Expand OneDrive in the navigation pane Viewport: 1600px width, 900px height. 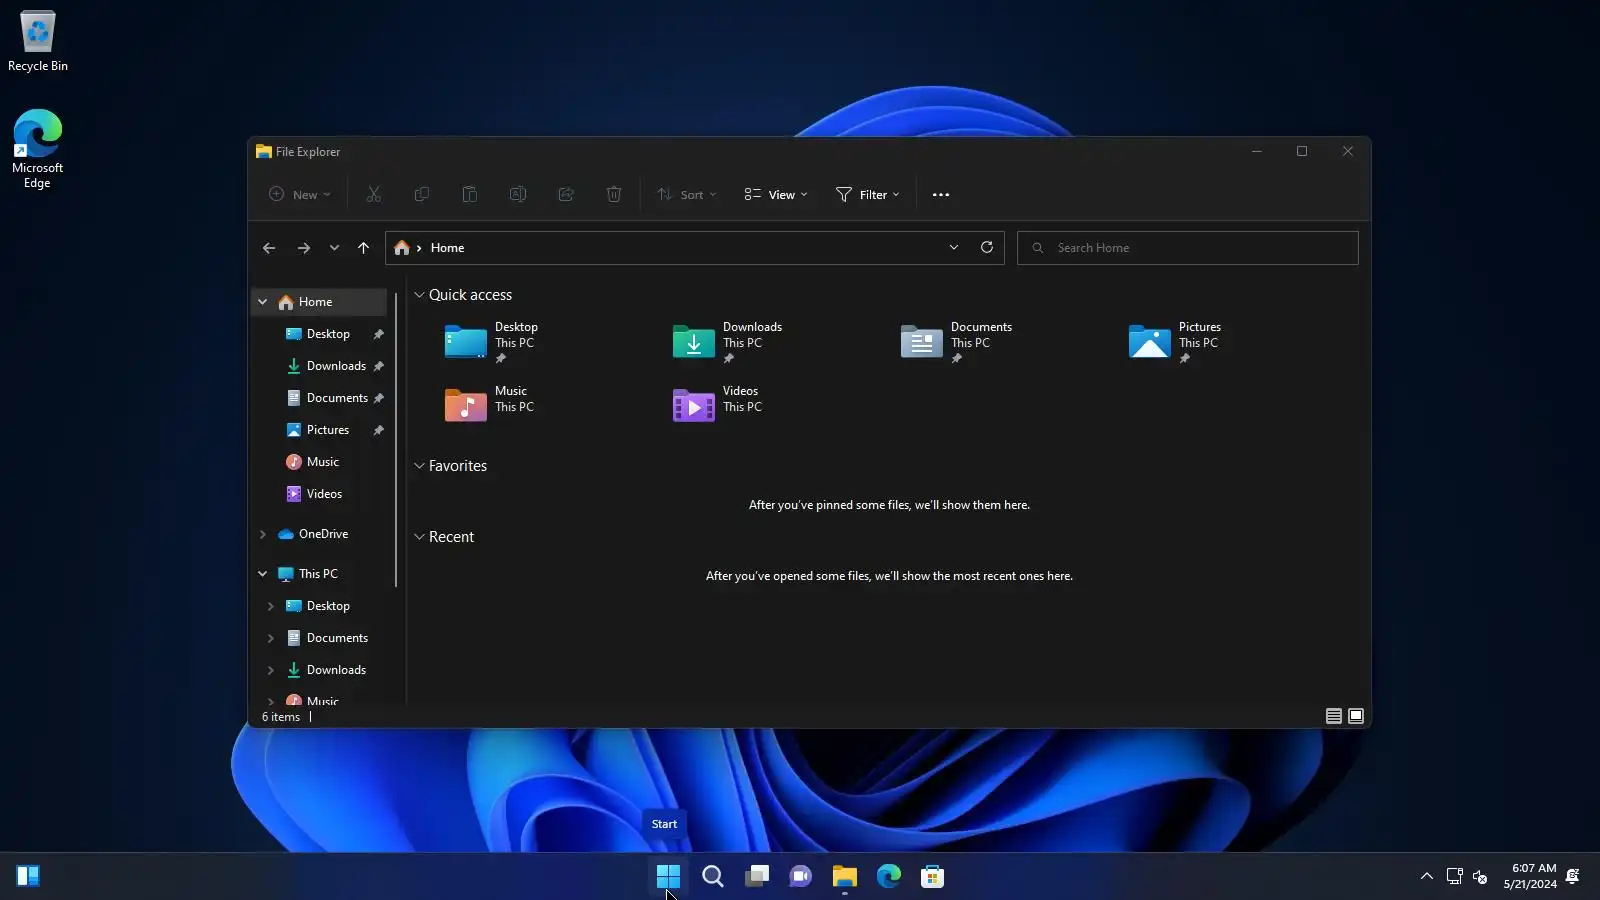point(263,534)
